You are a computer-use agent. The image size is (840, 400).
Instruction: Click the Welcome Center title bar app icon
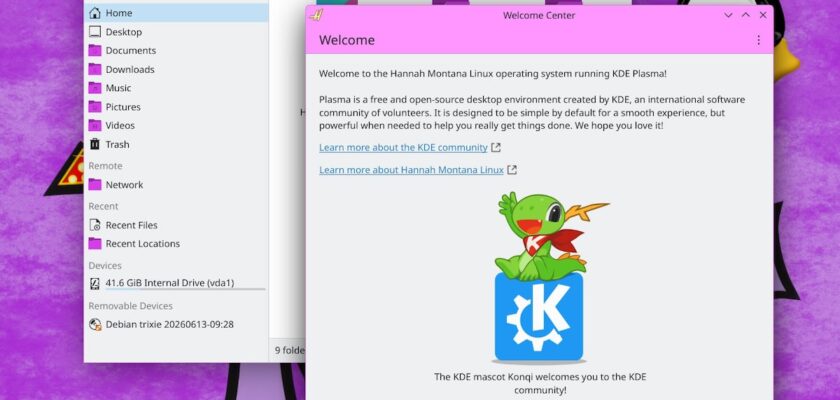pyautogui.click(x=317, y=15)
